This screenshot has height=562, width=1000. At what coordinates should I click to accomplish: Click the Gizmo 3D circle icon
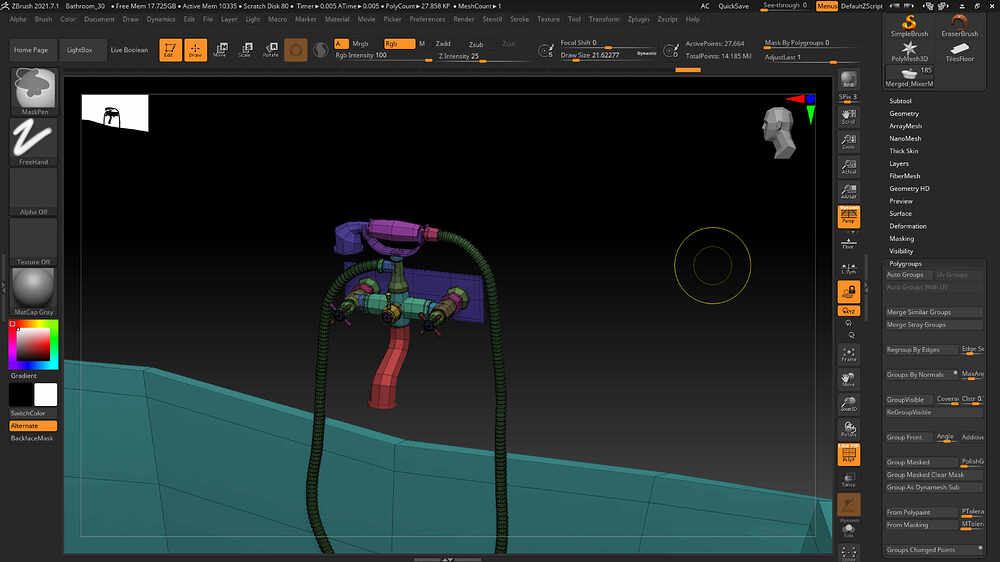coord(296,50)
